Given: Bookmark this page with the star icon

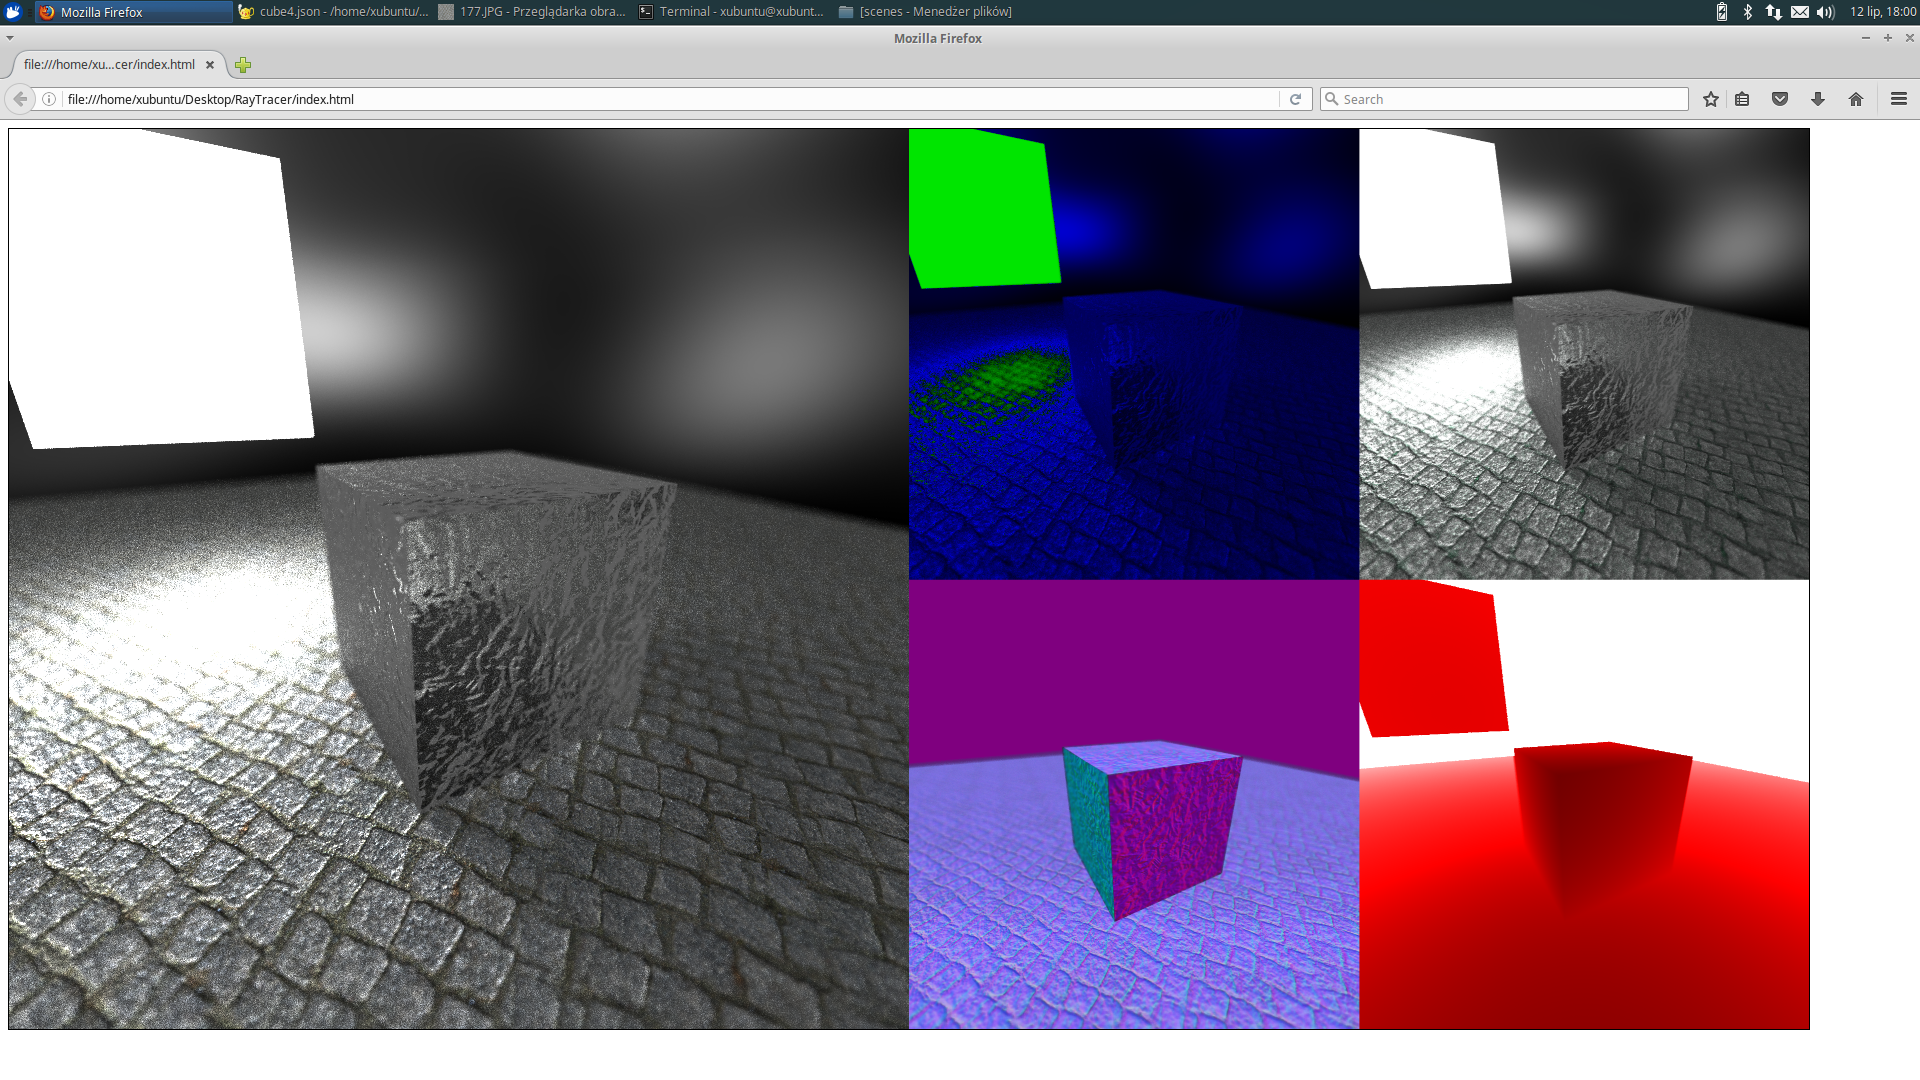Looking at the screenshot, I should click(x=1711, y=99).
